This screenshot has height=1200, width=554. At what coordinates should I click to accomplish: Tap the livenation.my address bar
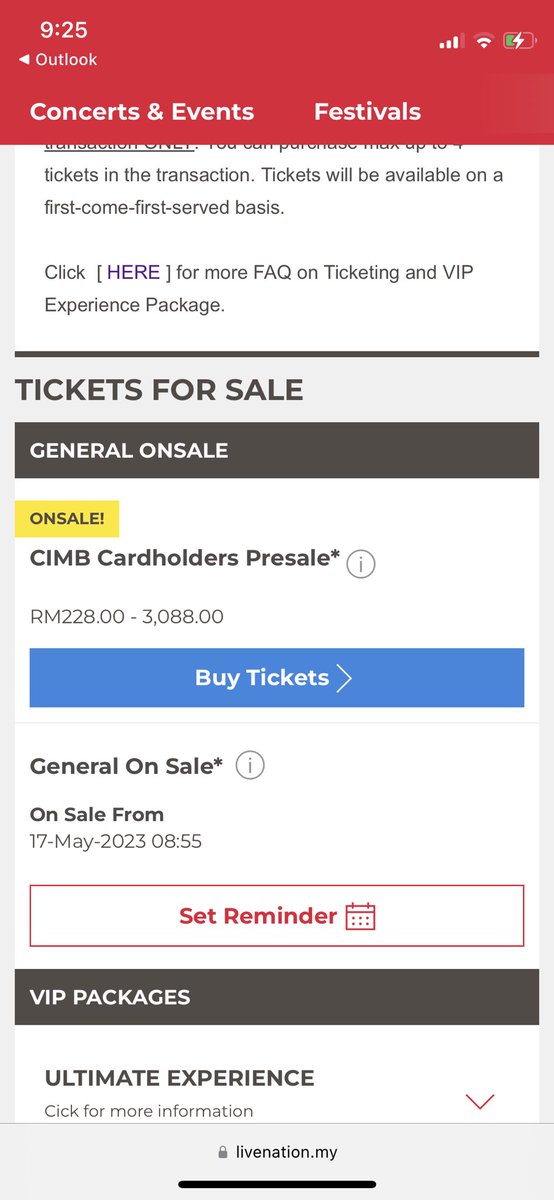click(277, 1153)
